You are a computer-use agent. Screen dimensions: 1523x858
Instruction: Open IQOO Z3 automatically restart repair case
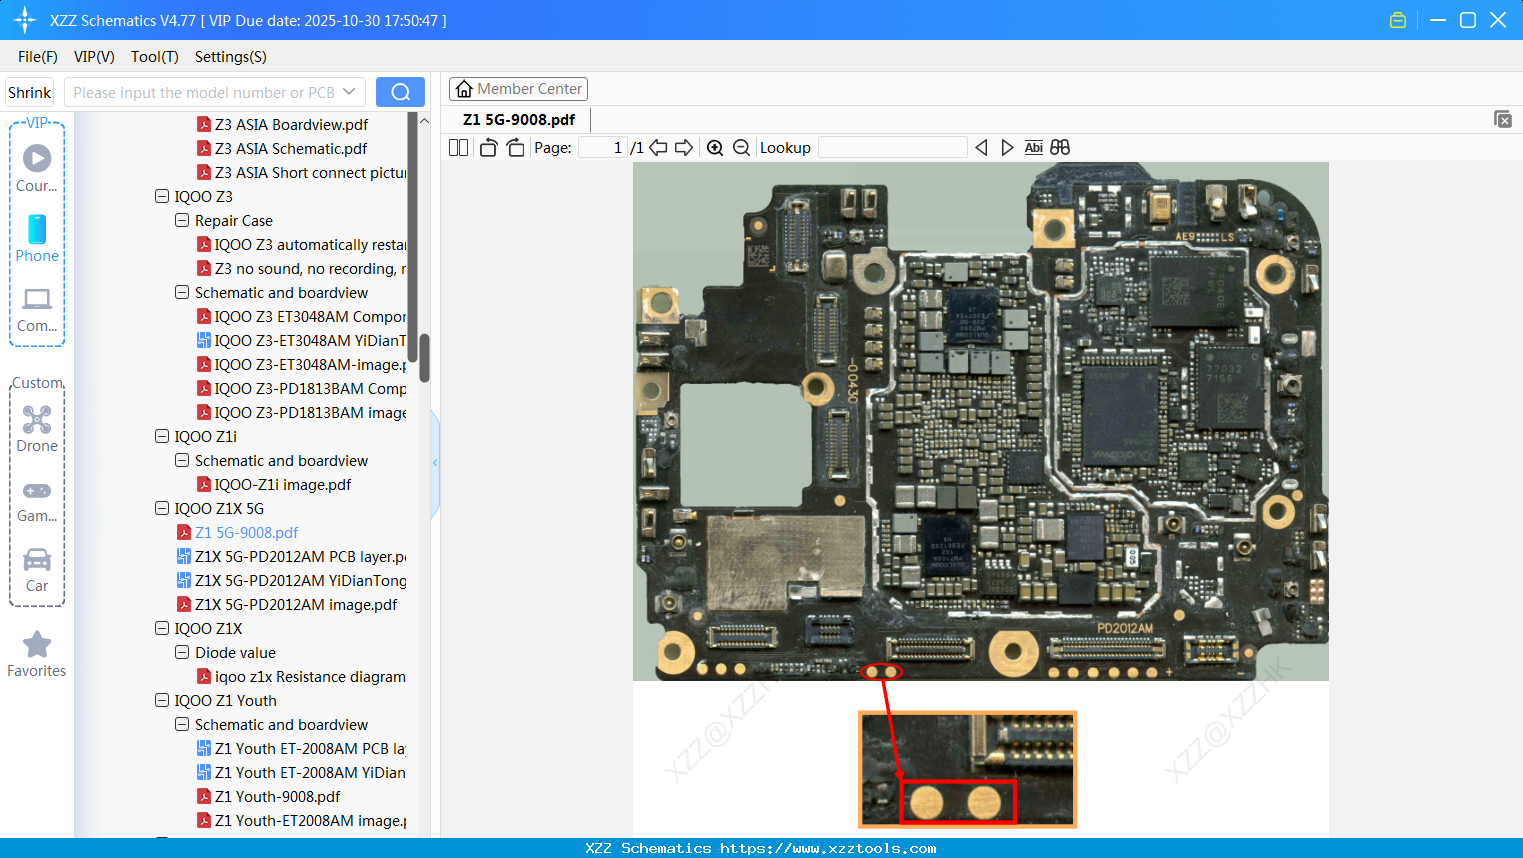click(301, 244)
